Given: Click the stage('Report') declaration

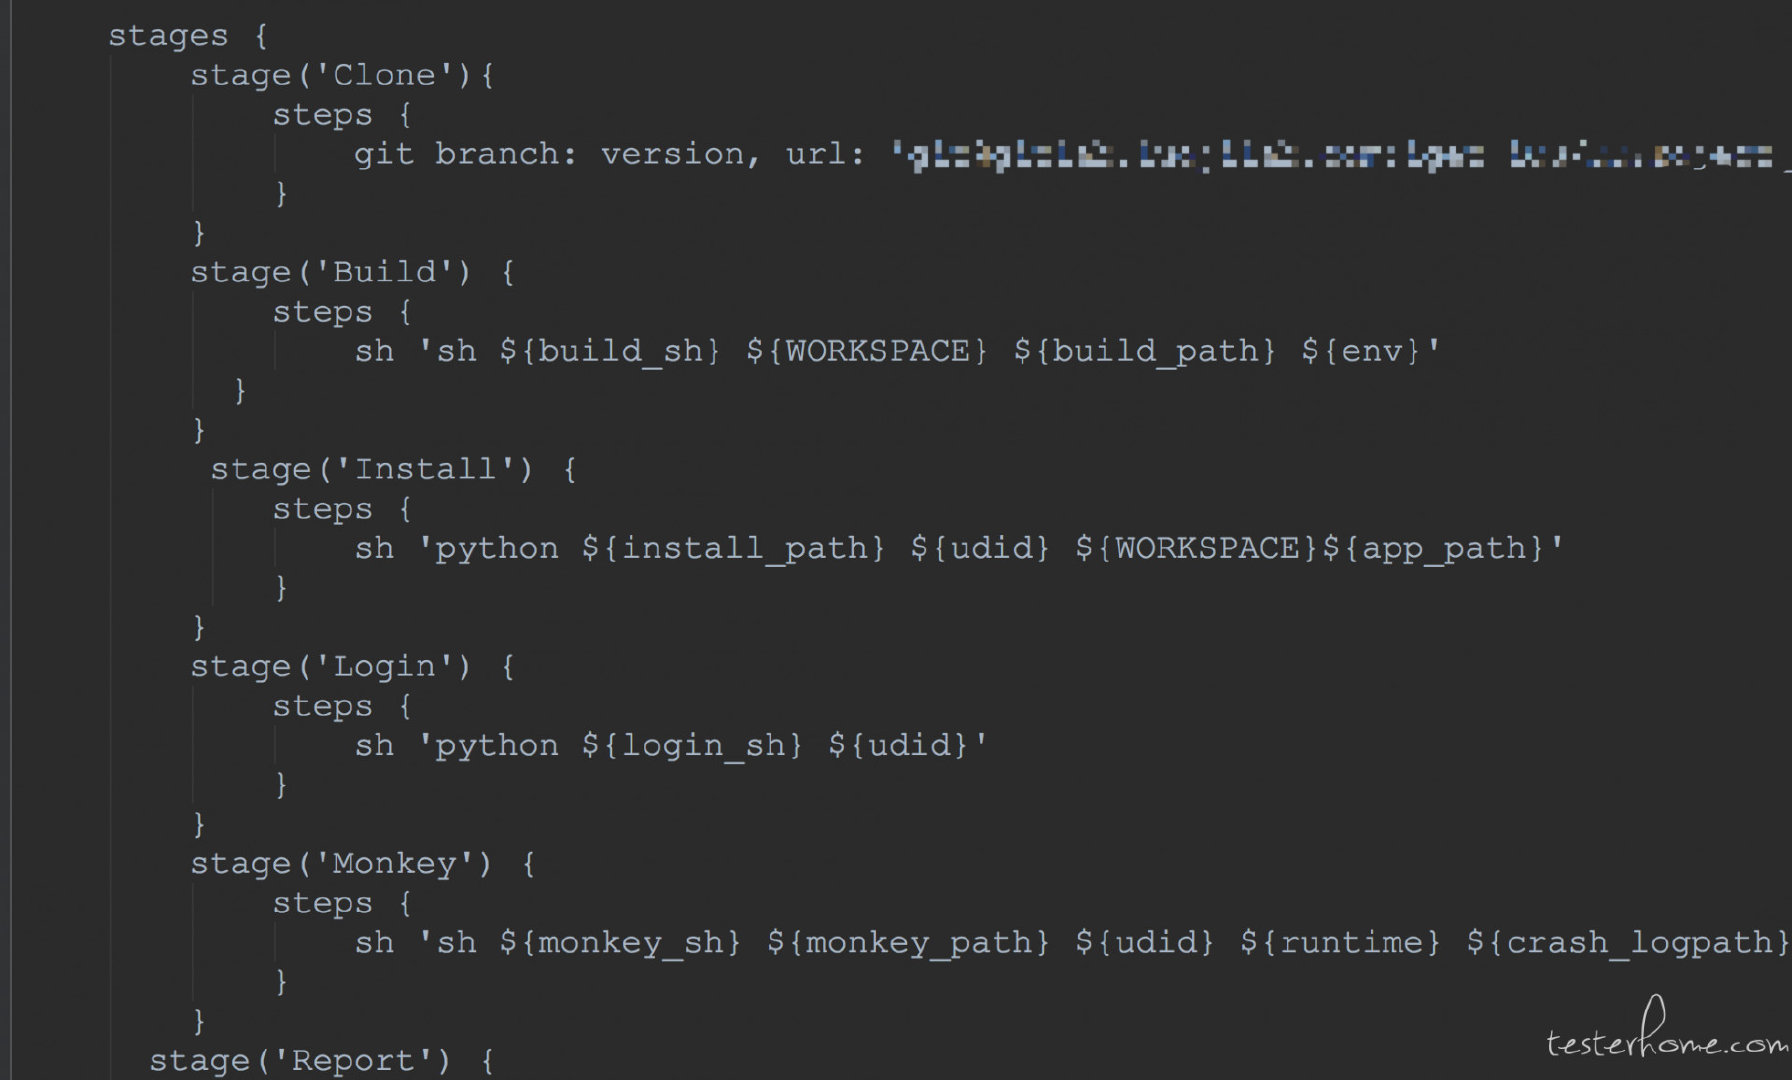Looking at the screenshot, I should (322, 1060).
